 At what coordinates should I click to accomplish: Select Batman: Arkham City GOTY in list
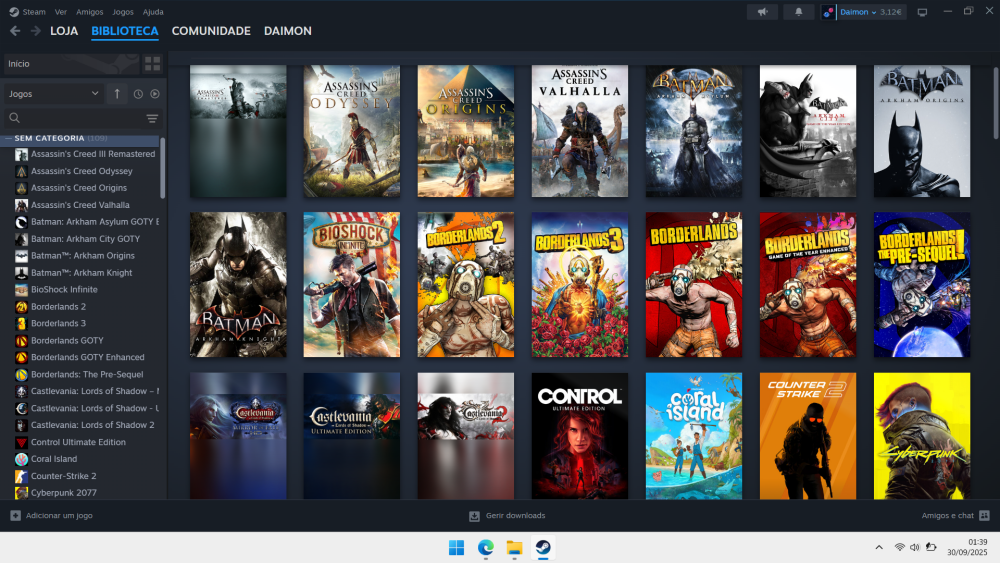point(87,238)
